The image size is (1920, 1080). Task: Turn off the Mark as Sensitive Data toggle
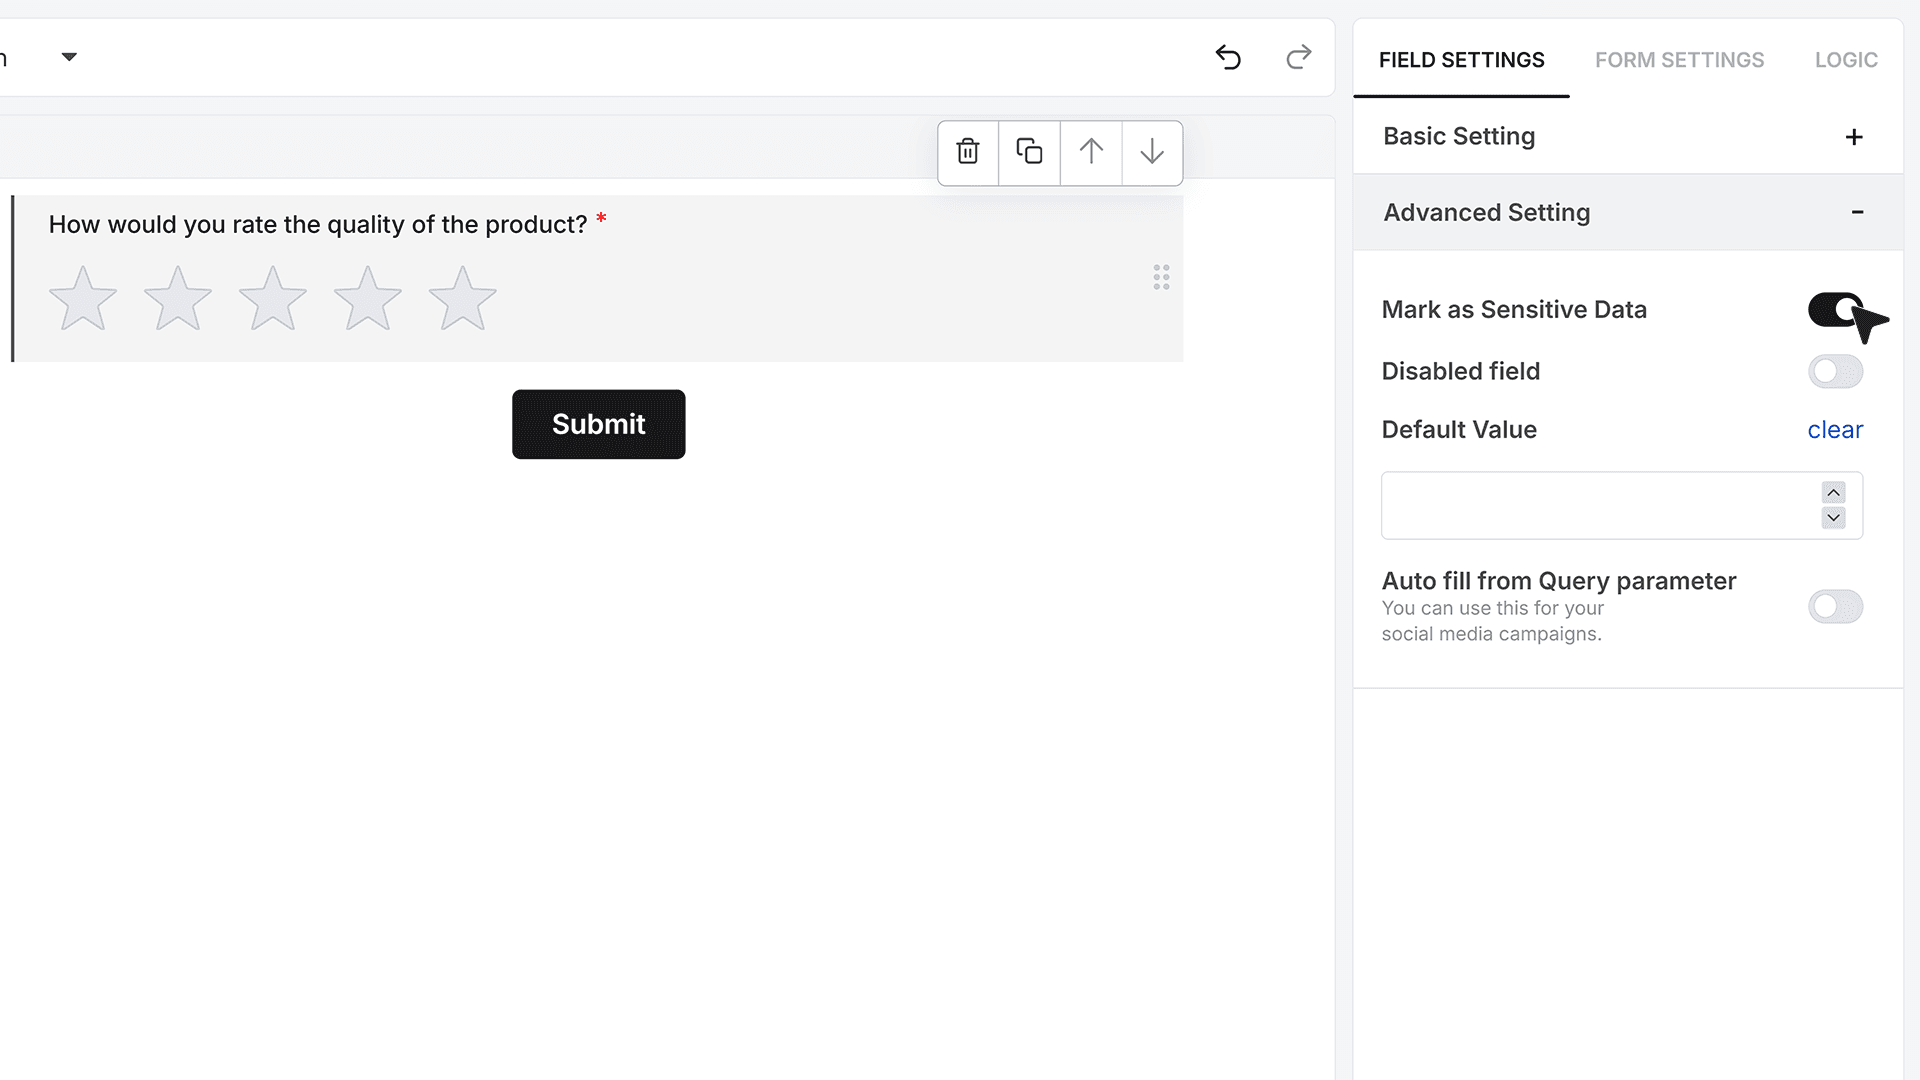[1835, 310]
